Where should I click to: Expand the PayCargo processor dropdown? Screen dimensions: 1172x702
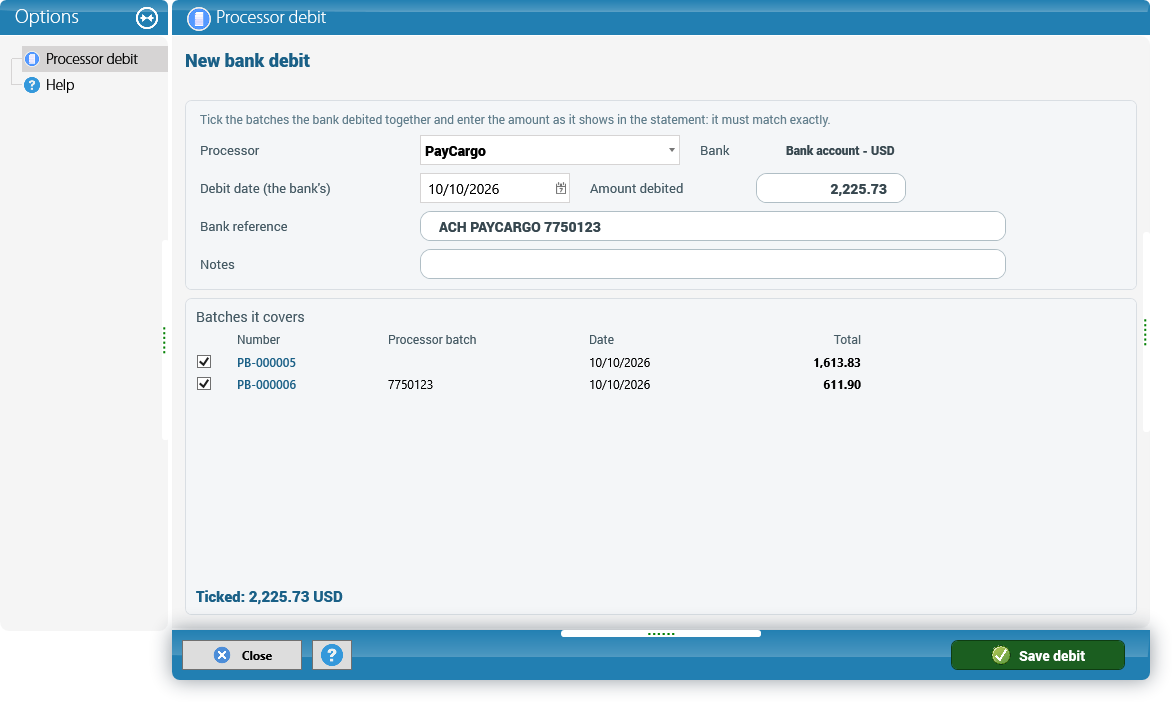[x=671, y=150]
